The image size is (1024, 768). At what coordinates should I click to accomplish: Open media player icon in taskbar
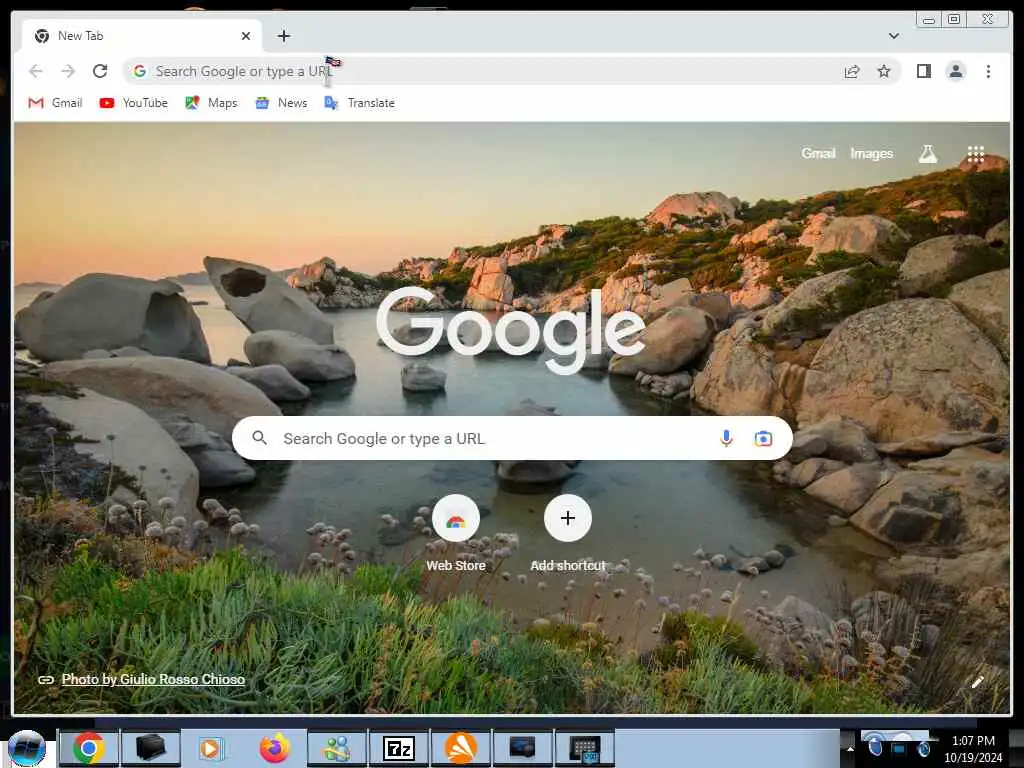pos(211,748)
